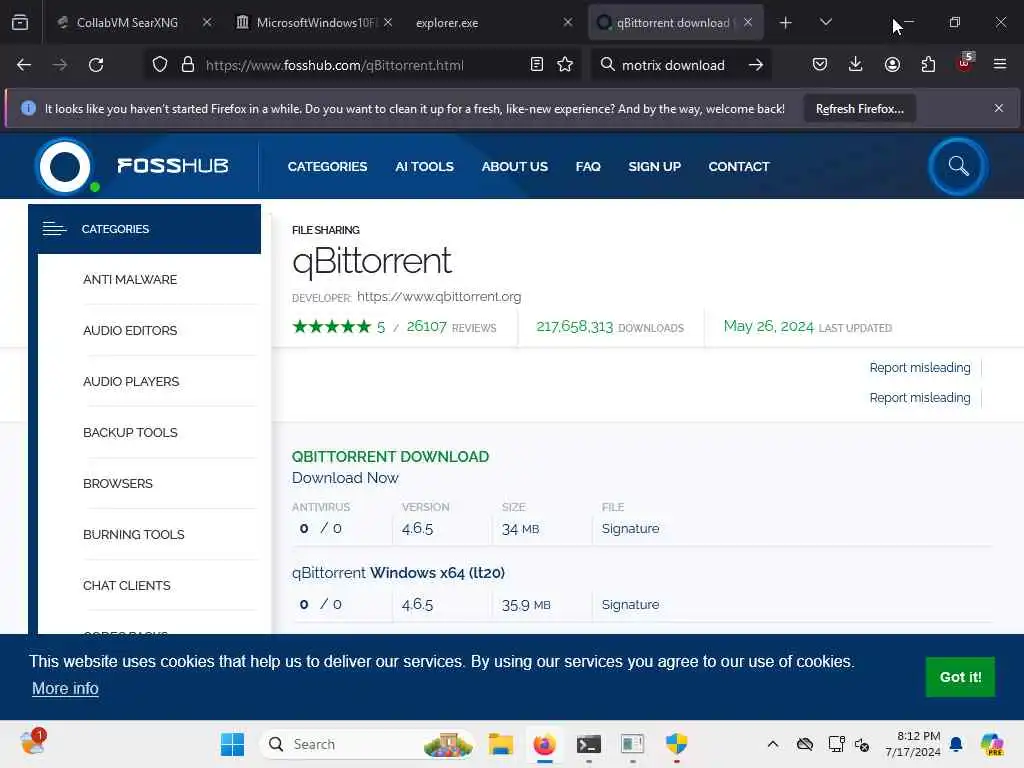
Task: Click the second Report misleading link
Action: point(920,398)
